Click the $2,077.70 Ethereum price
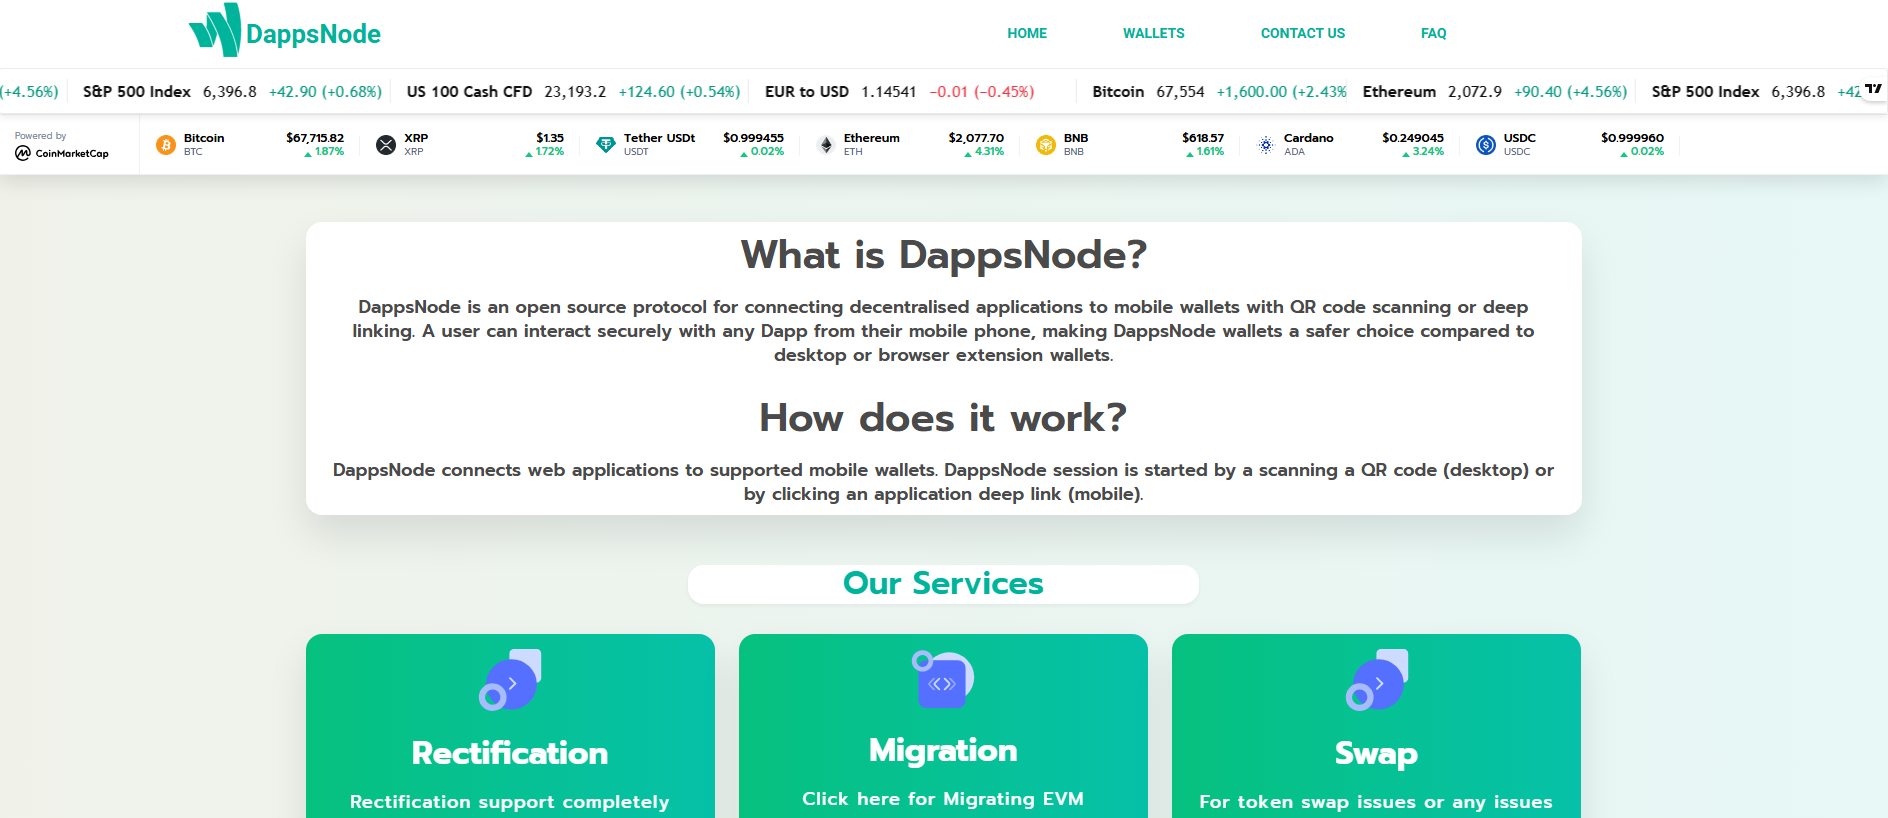 (x=976, y=138)
